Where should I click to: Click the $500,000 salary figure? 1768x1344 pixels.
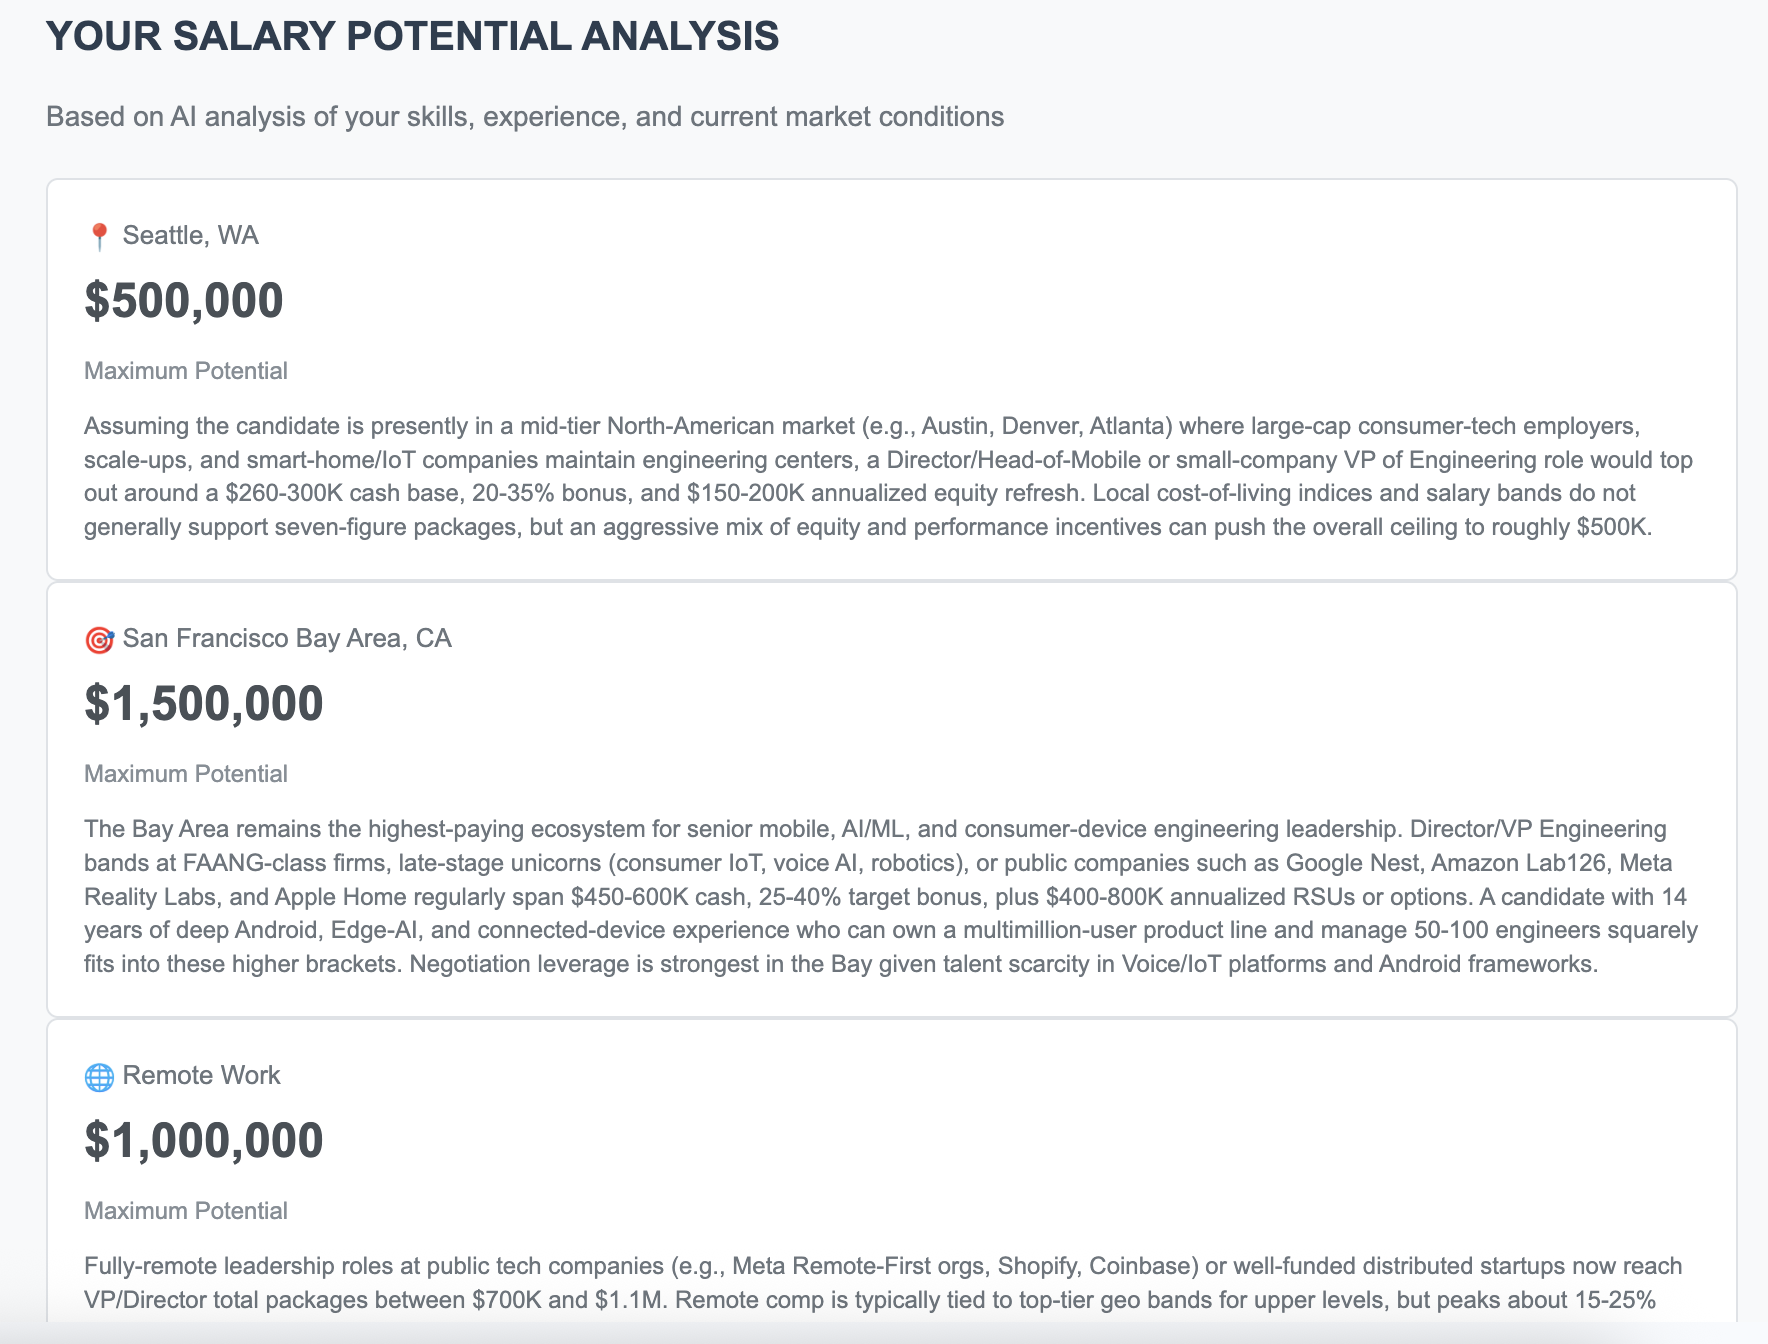[x=184, y=301]
